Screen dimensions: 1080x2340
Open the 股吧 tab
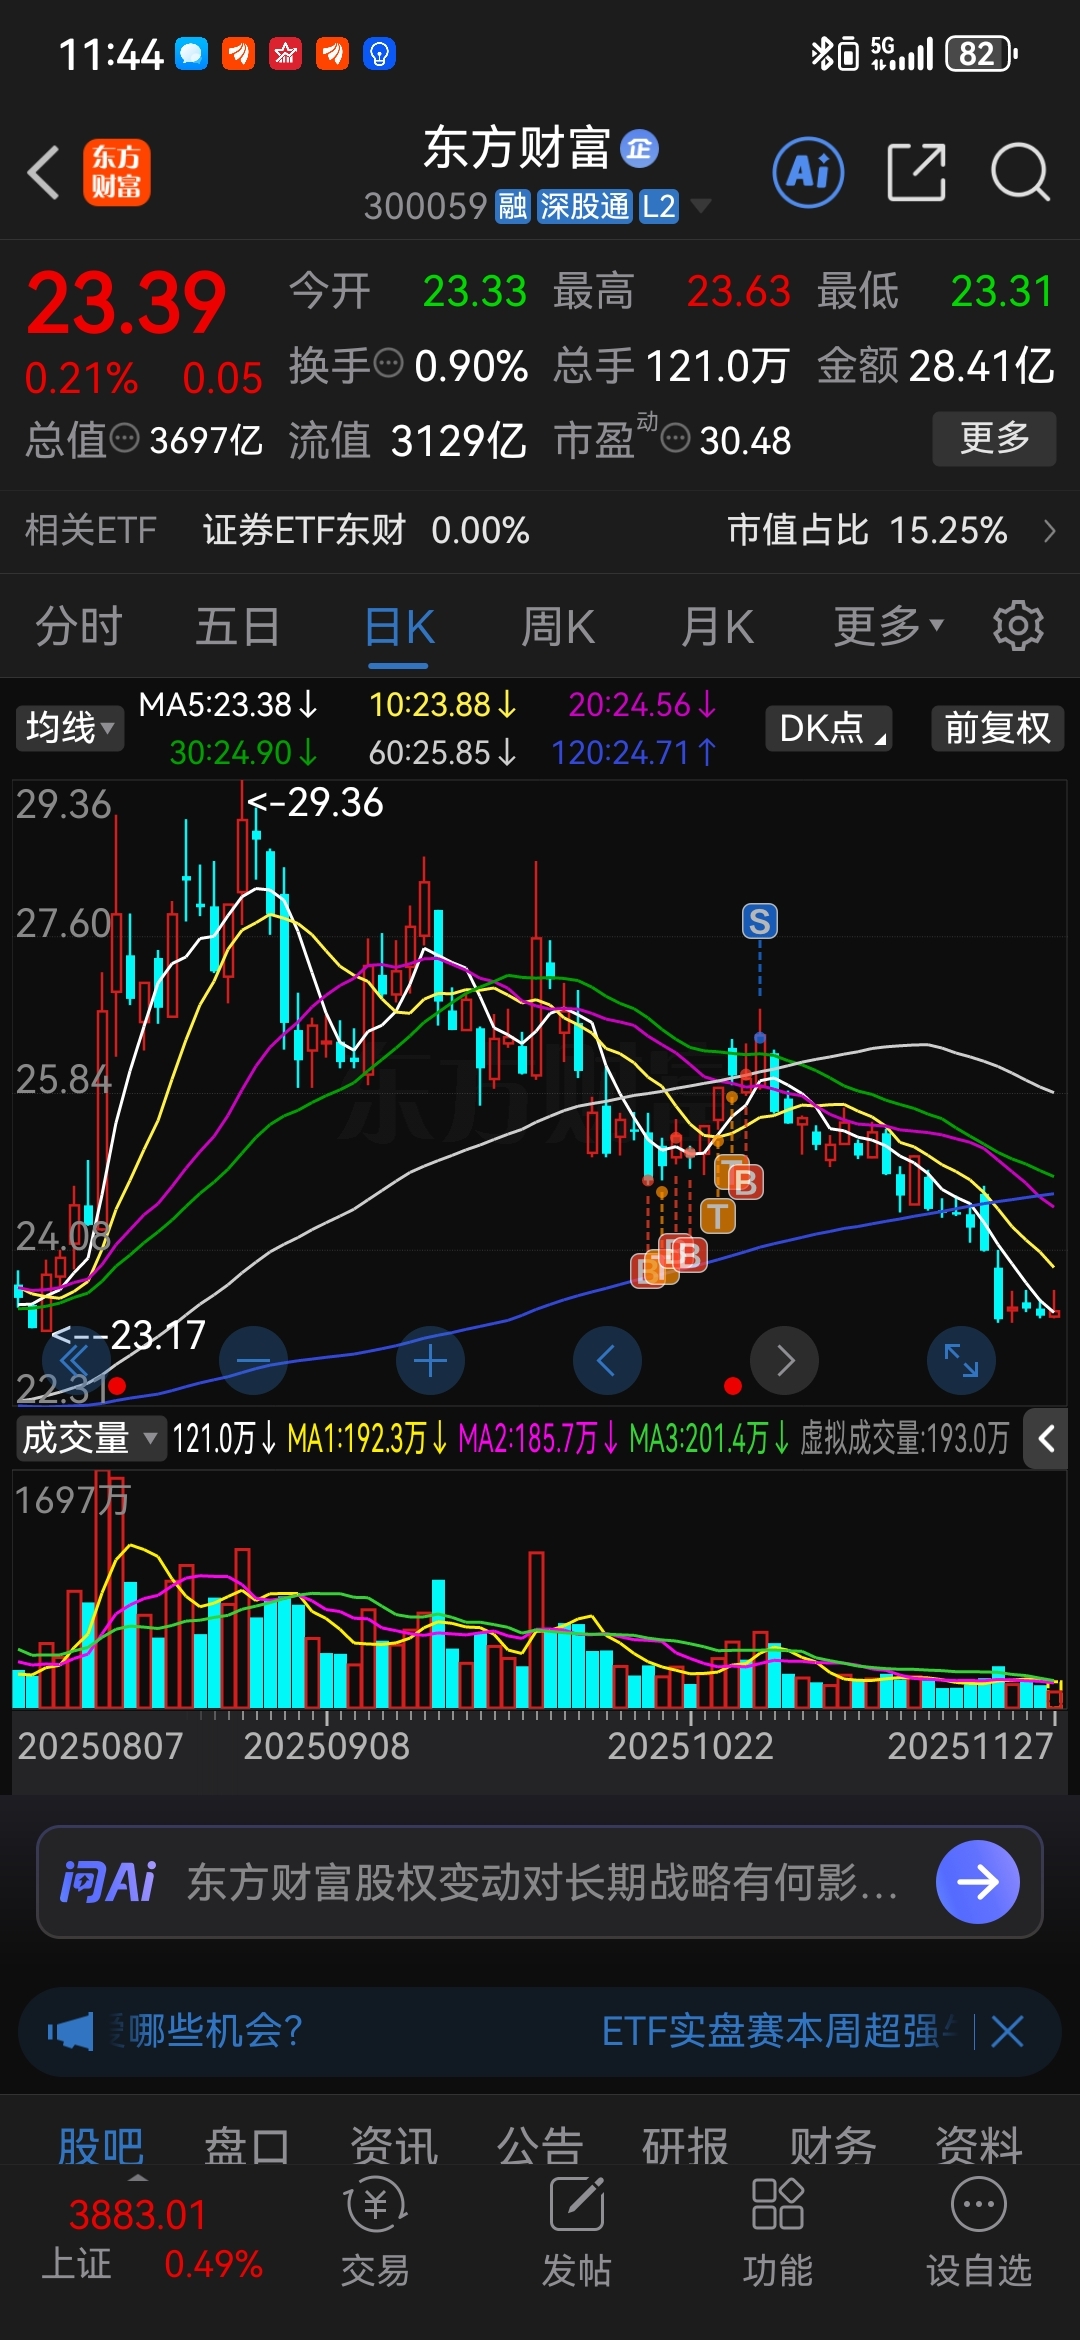(x=101, y=2146)
